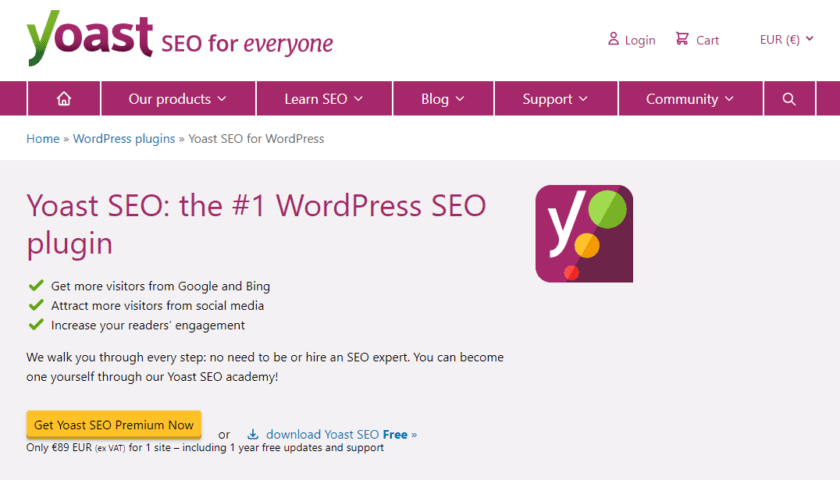Click the Yoast SEO plugin logo image
Viewport: 840px width, 480px height.
[584, 233]
